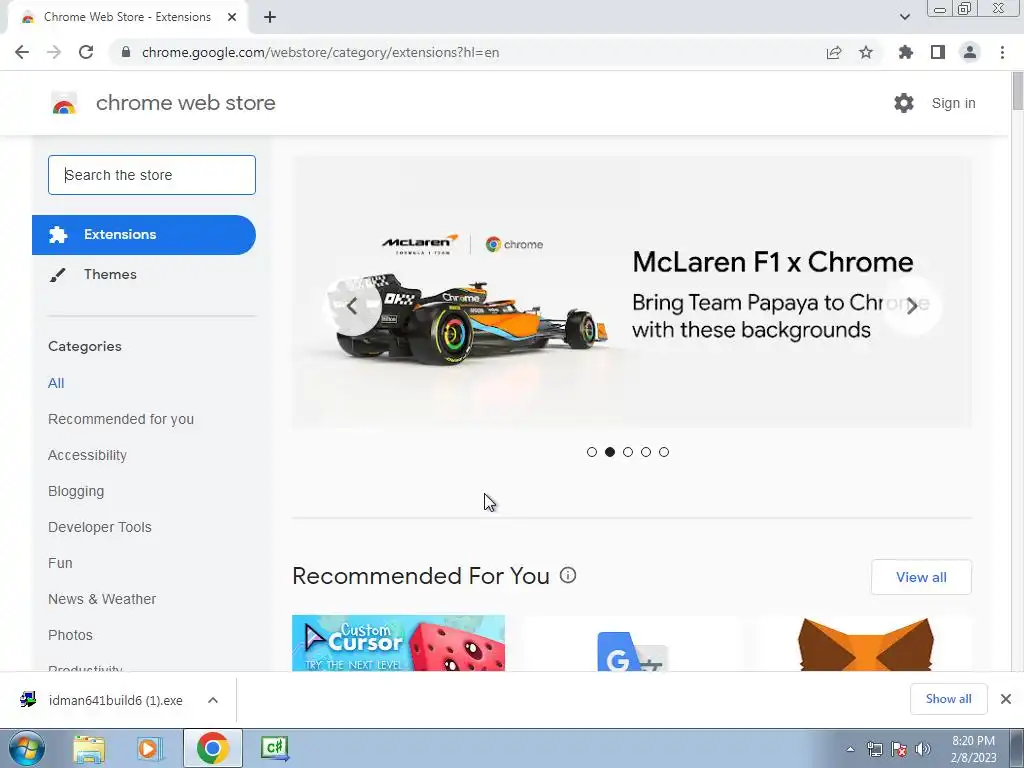Open a new tab

(x=270, y=17)
